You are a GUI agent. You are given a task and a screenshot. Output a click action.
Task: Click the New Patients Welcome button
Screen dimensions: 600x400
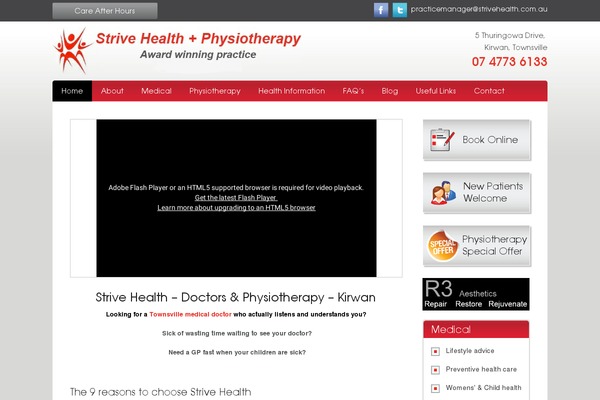[477, 193]
